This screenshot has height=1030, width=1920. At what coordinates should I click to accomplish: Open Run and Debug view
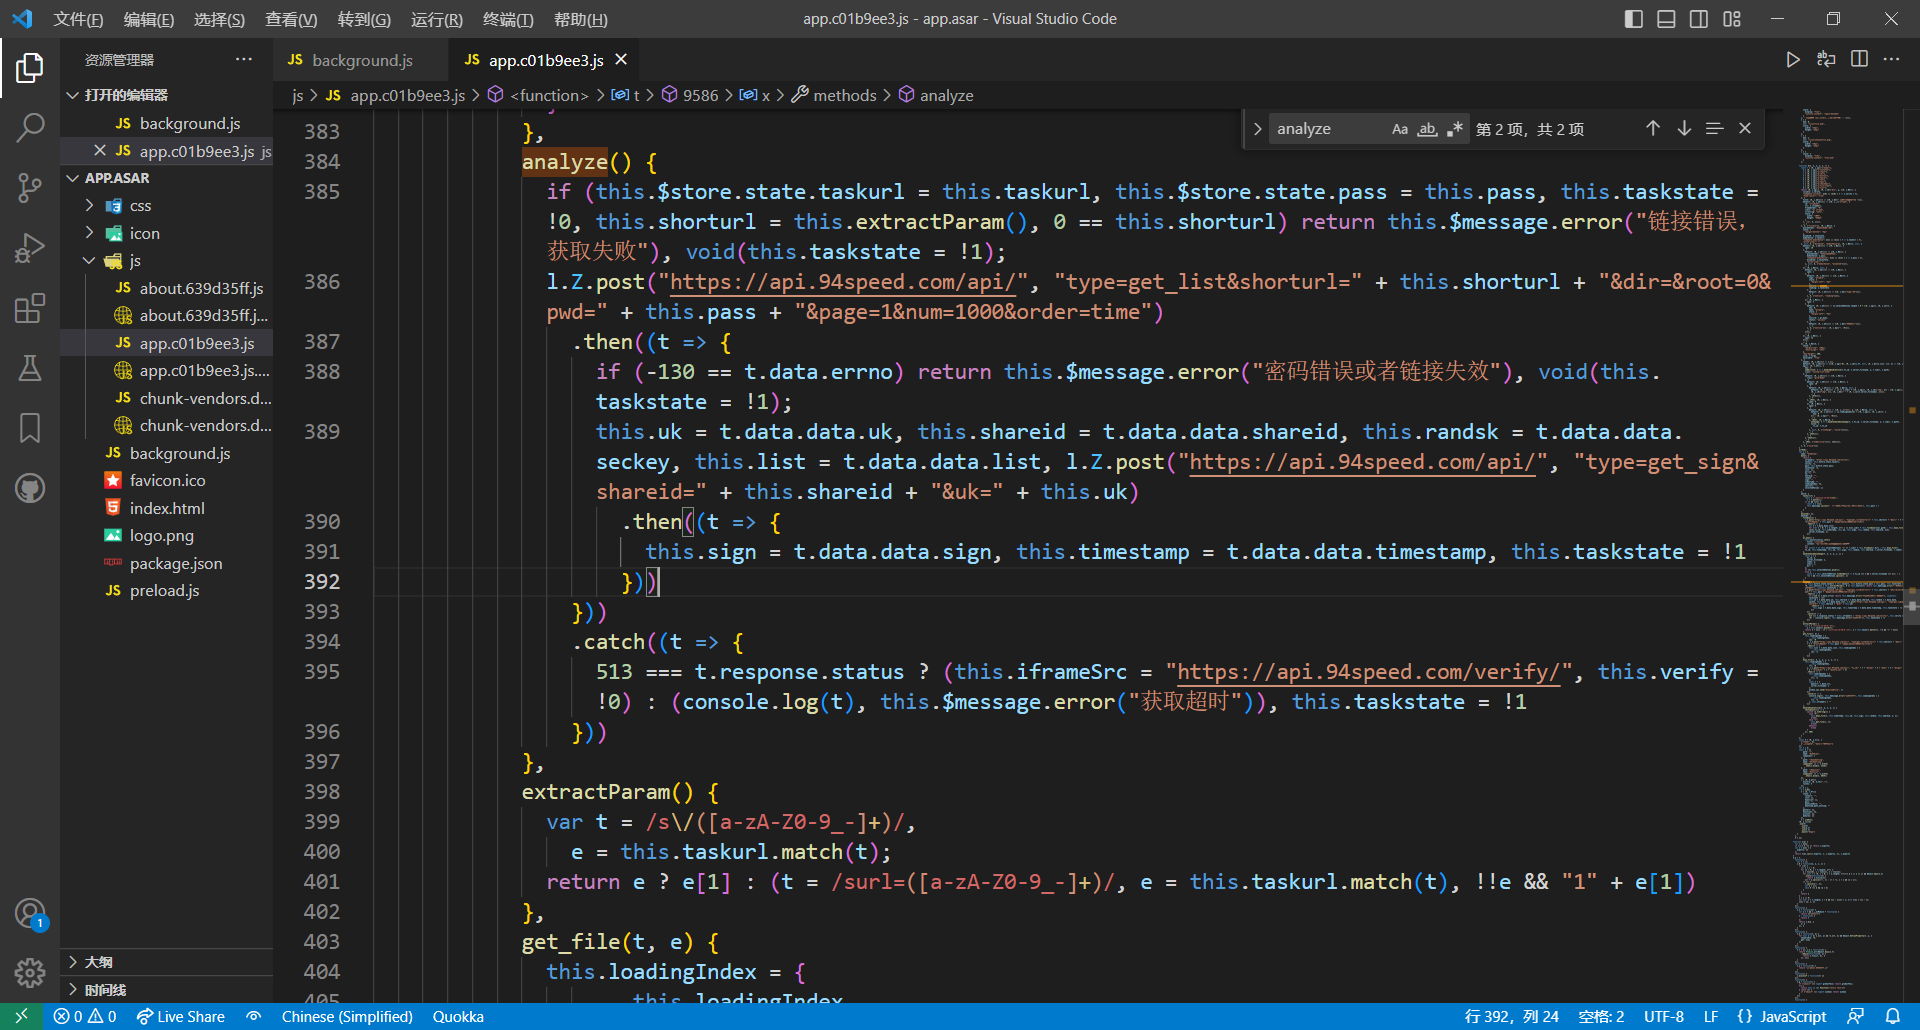pyautogui.click(x=30, y=248)
